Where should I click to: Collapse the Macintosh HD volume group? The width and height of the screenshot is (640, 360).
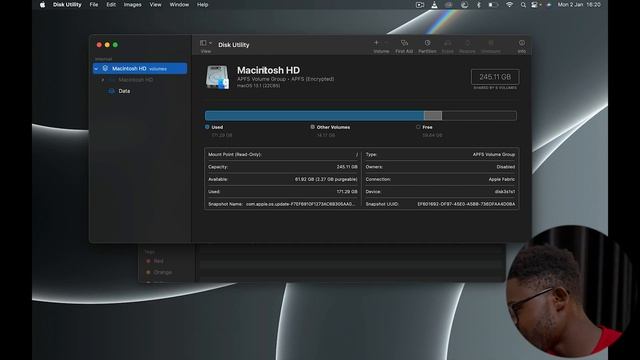(96, 69)
